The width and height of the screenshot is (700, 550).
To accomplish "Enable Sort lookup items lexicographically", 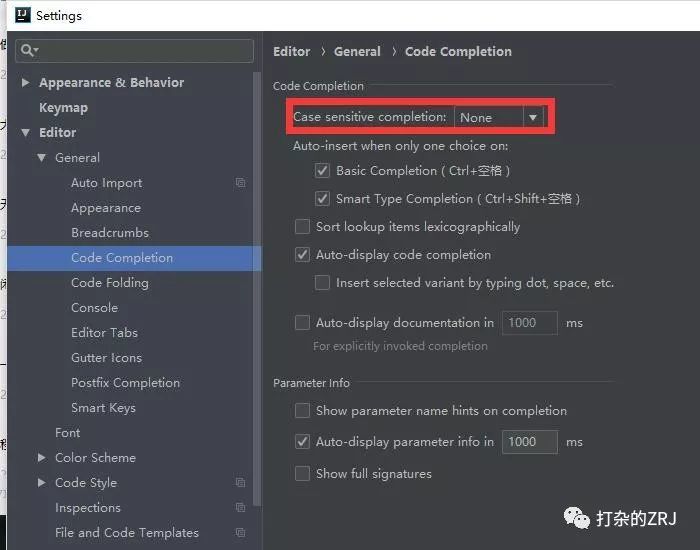I will 302,227.
